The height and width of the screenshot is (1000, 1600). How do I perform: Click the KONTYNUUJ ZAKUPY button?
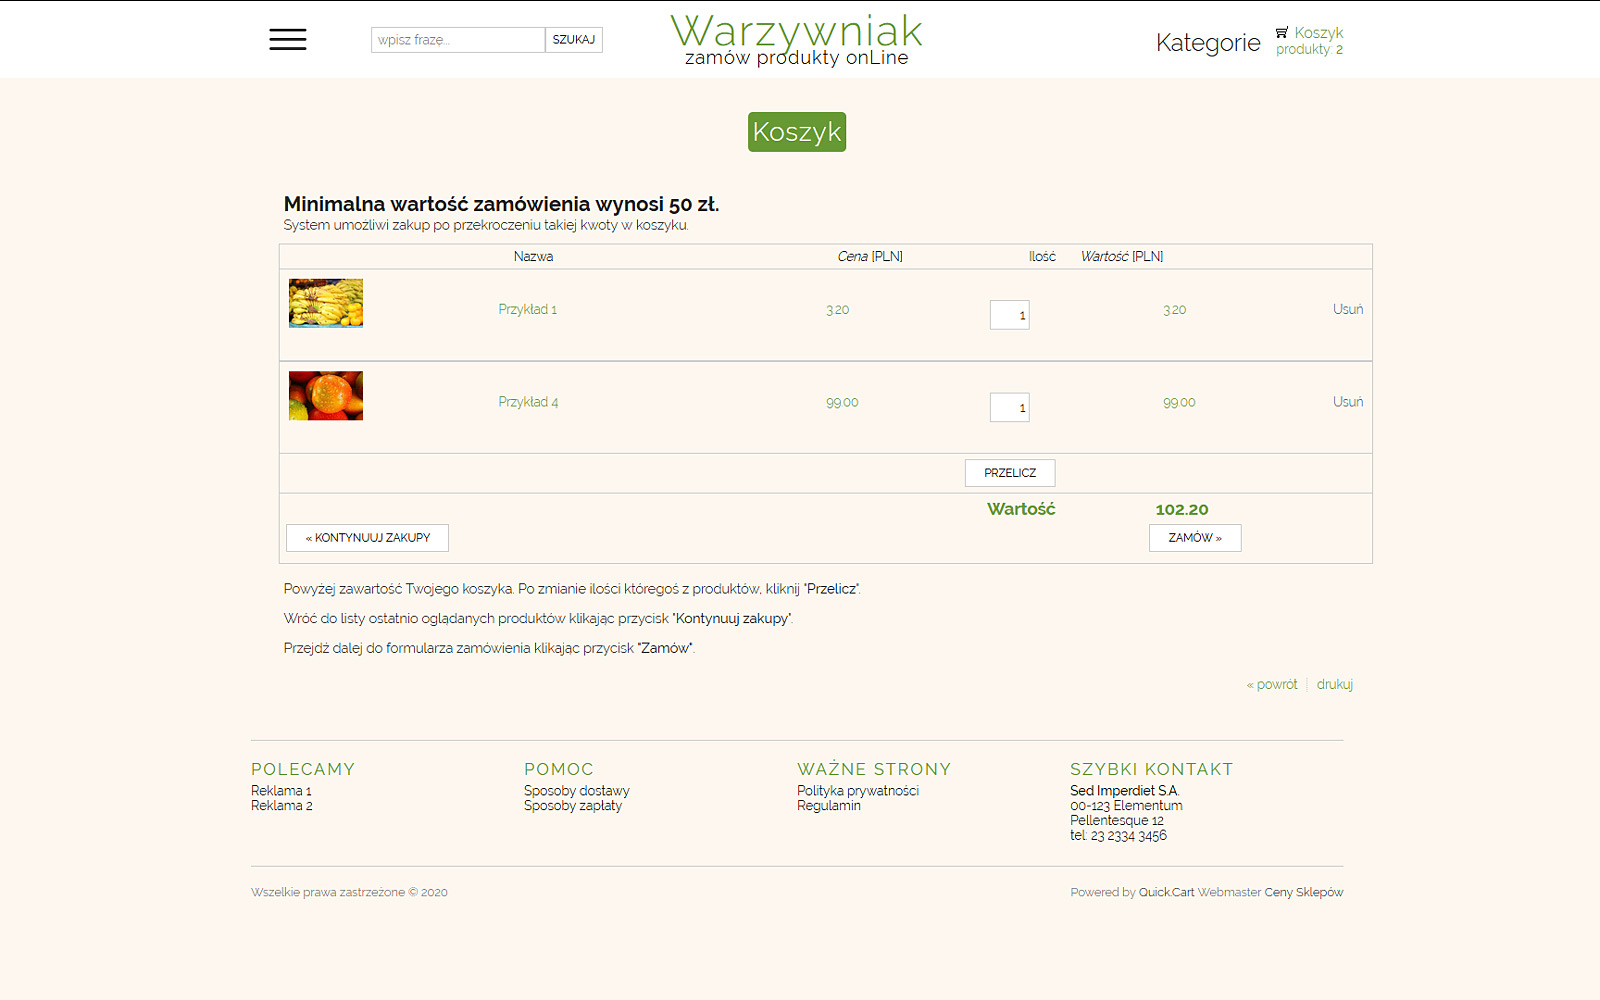click(x=367, y=538)
